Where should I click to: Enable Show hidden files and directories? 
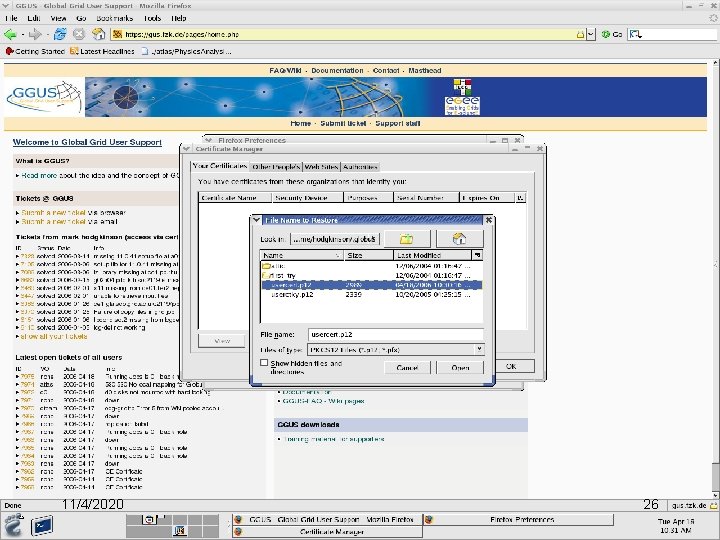[264, 363]
